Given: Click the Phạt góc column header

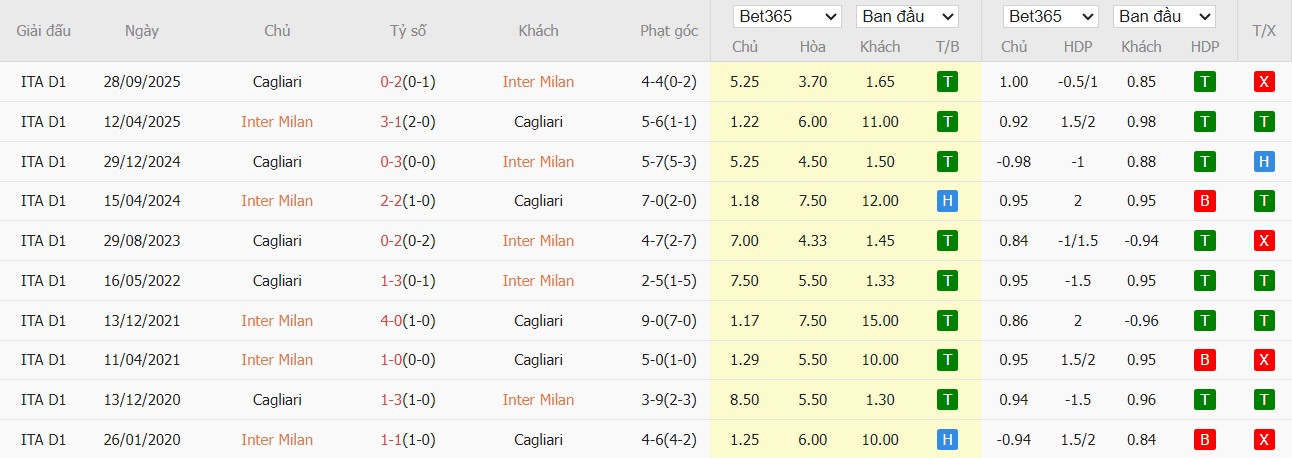Looking at the screenshot, I should [669, 31].
